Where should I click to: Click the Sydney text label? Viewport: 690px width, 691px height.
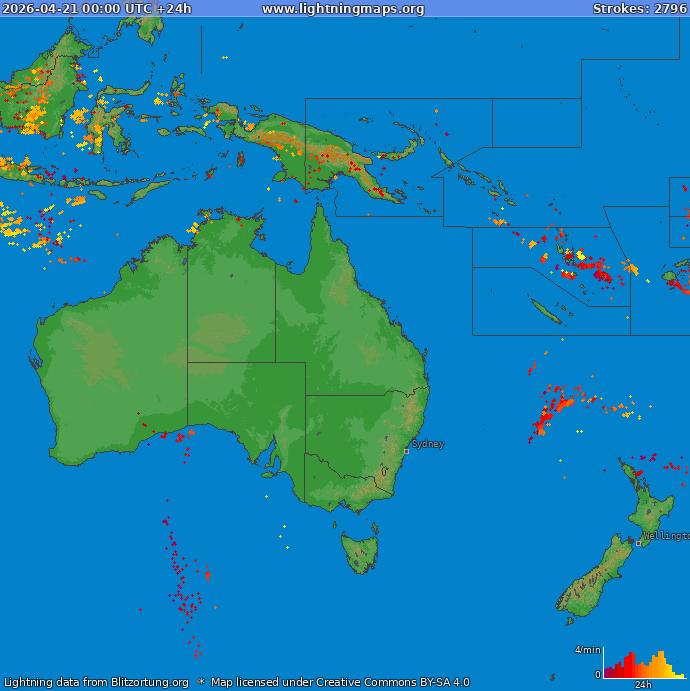pyautogui.click(x=428, y=444)
